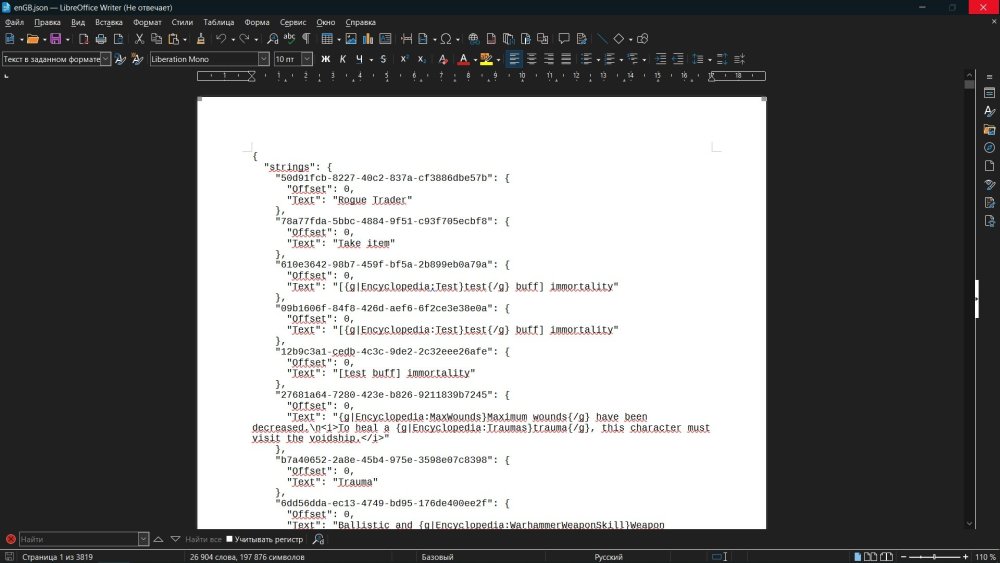
Task: Toggle bold formatting (Ж)
Action: (x=325, y=59)
